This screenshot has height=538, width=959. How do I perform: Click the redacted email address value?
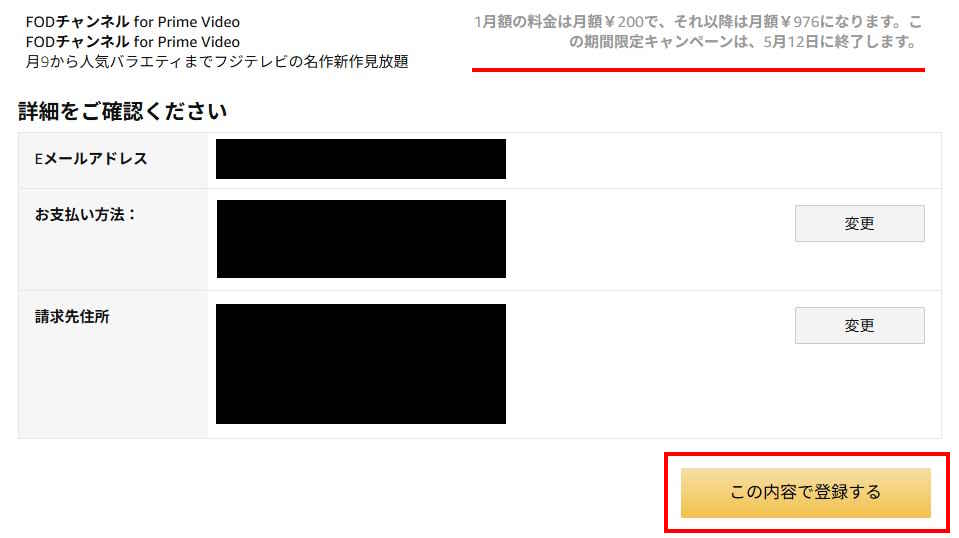[361, 159]
